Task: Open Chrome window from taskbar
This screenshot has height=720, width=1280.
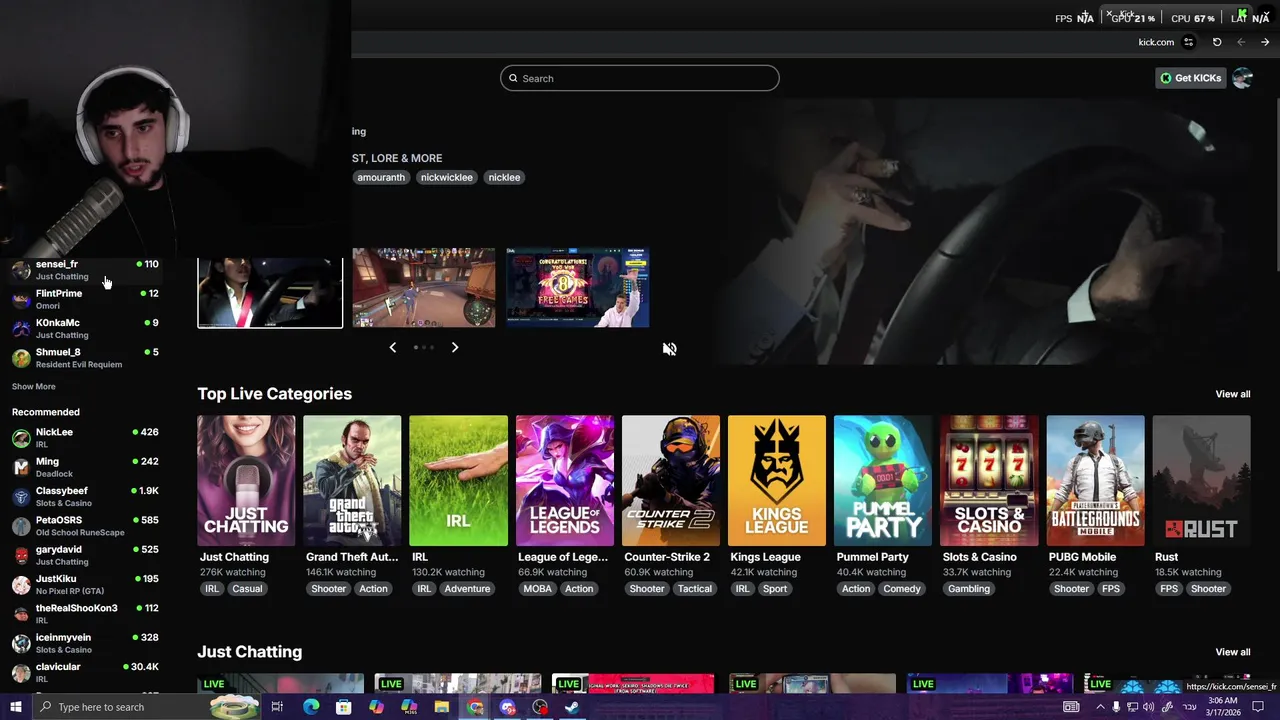Action: [x=475, y=707]
